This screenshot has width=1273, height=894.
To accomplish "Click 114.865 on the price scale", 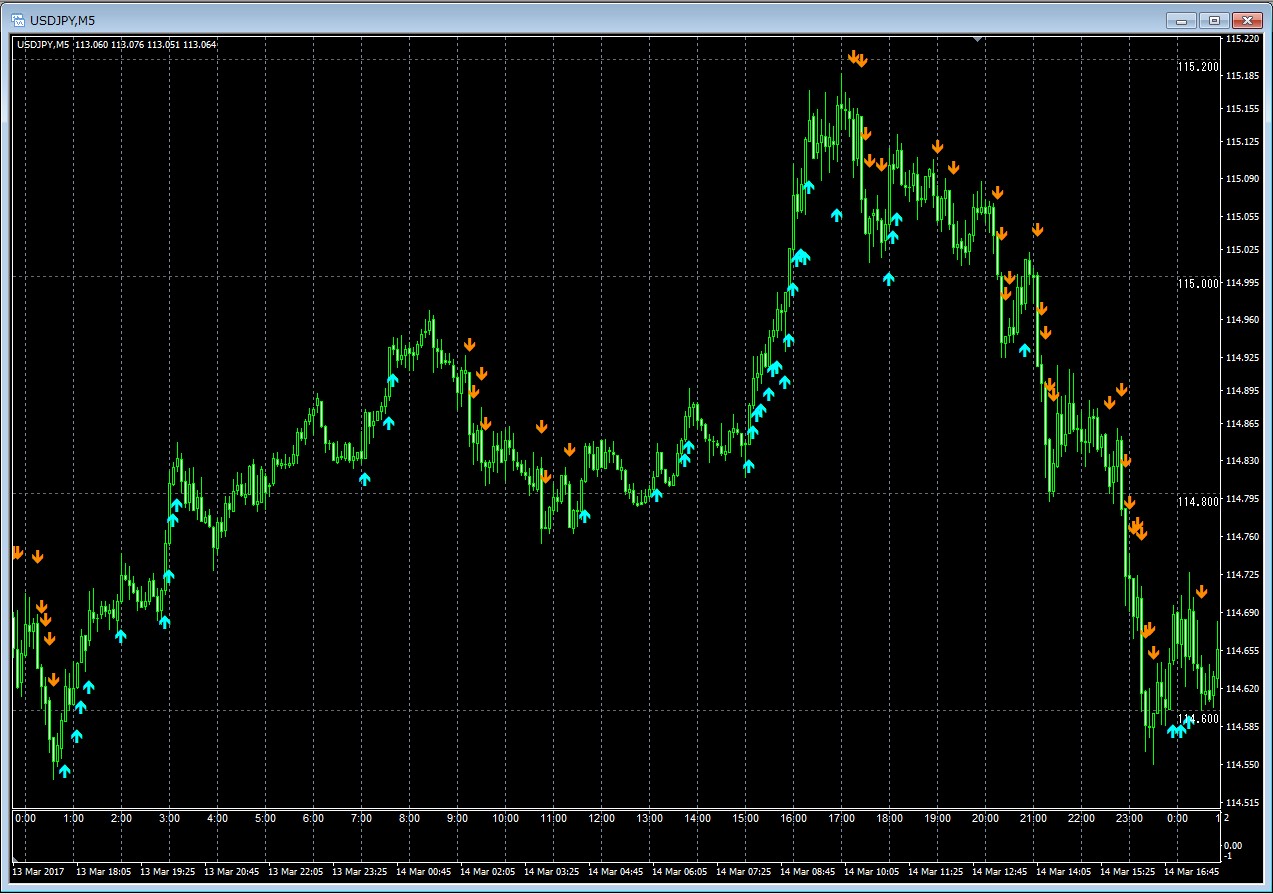I will pyautogui.click(x=1243, y=424).
